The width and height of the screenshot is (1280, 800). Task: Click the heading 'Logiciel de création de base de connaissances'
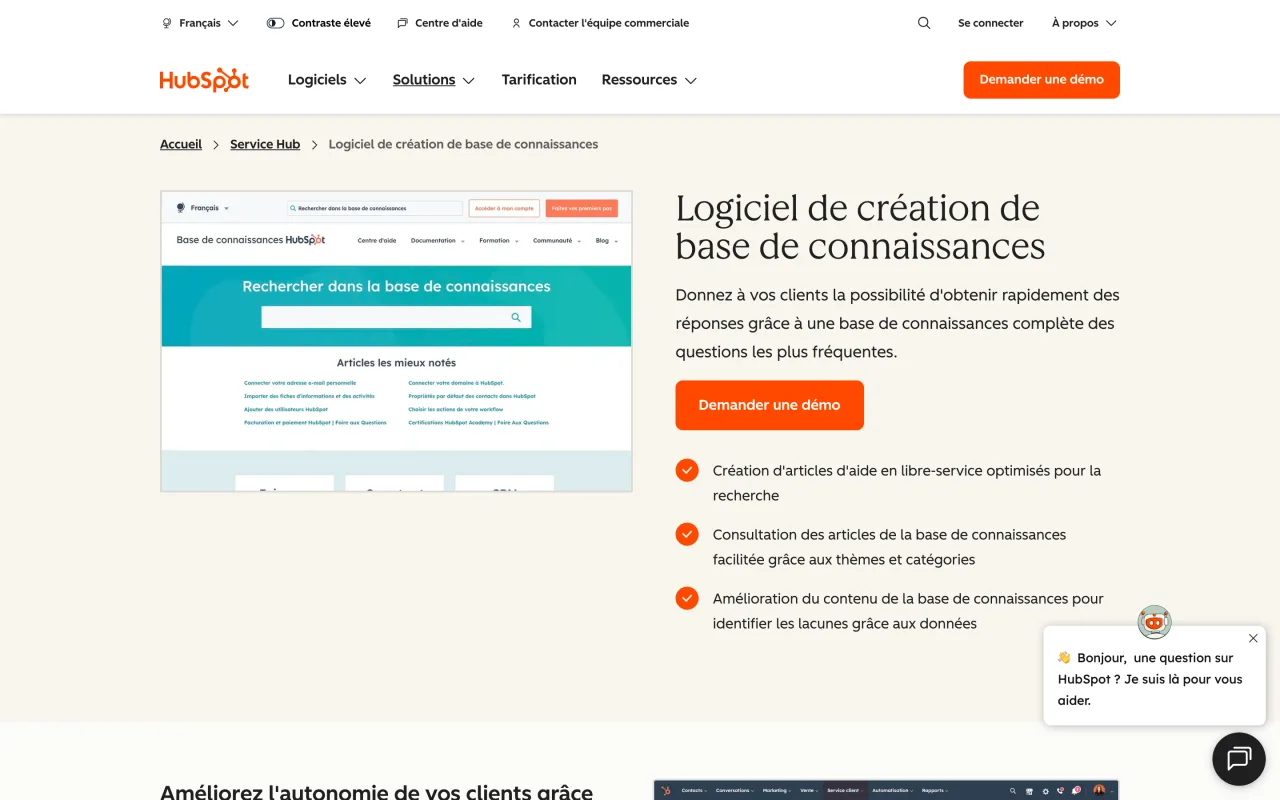click(860, 227)
